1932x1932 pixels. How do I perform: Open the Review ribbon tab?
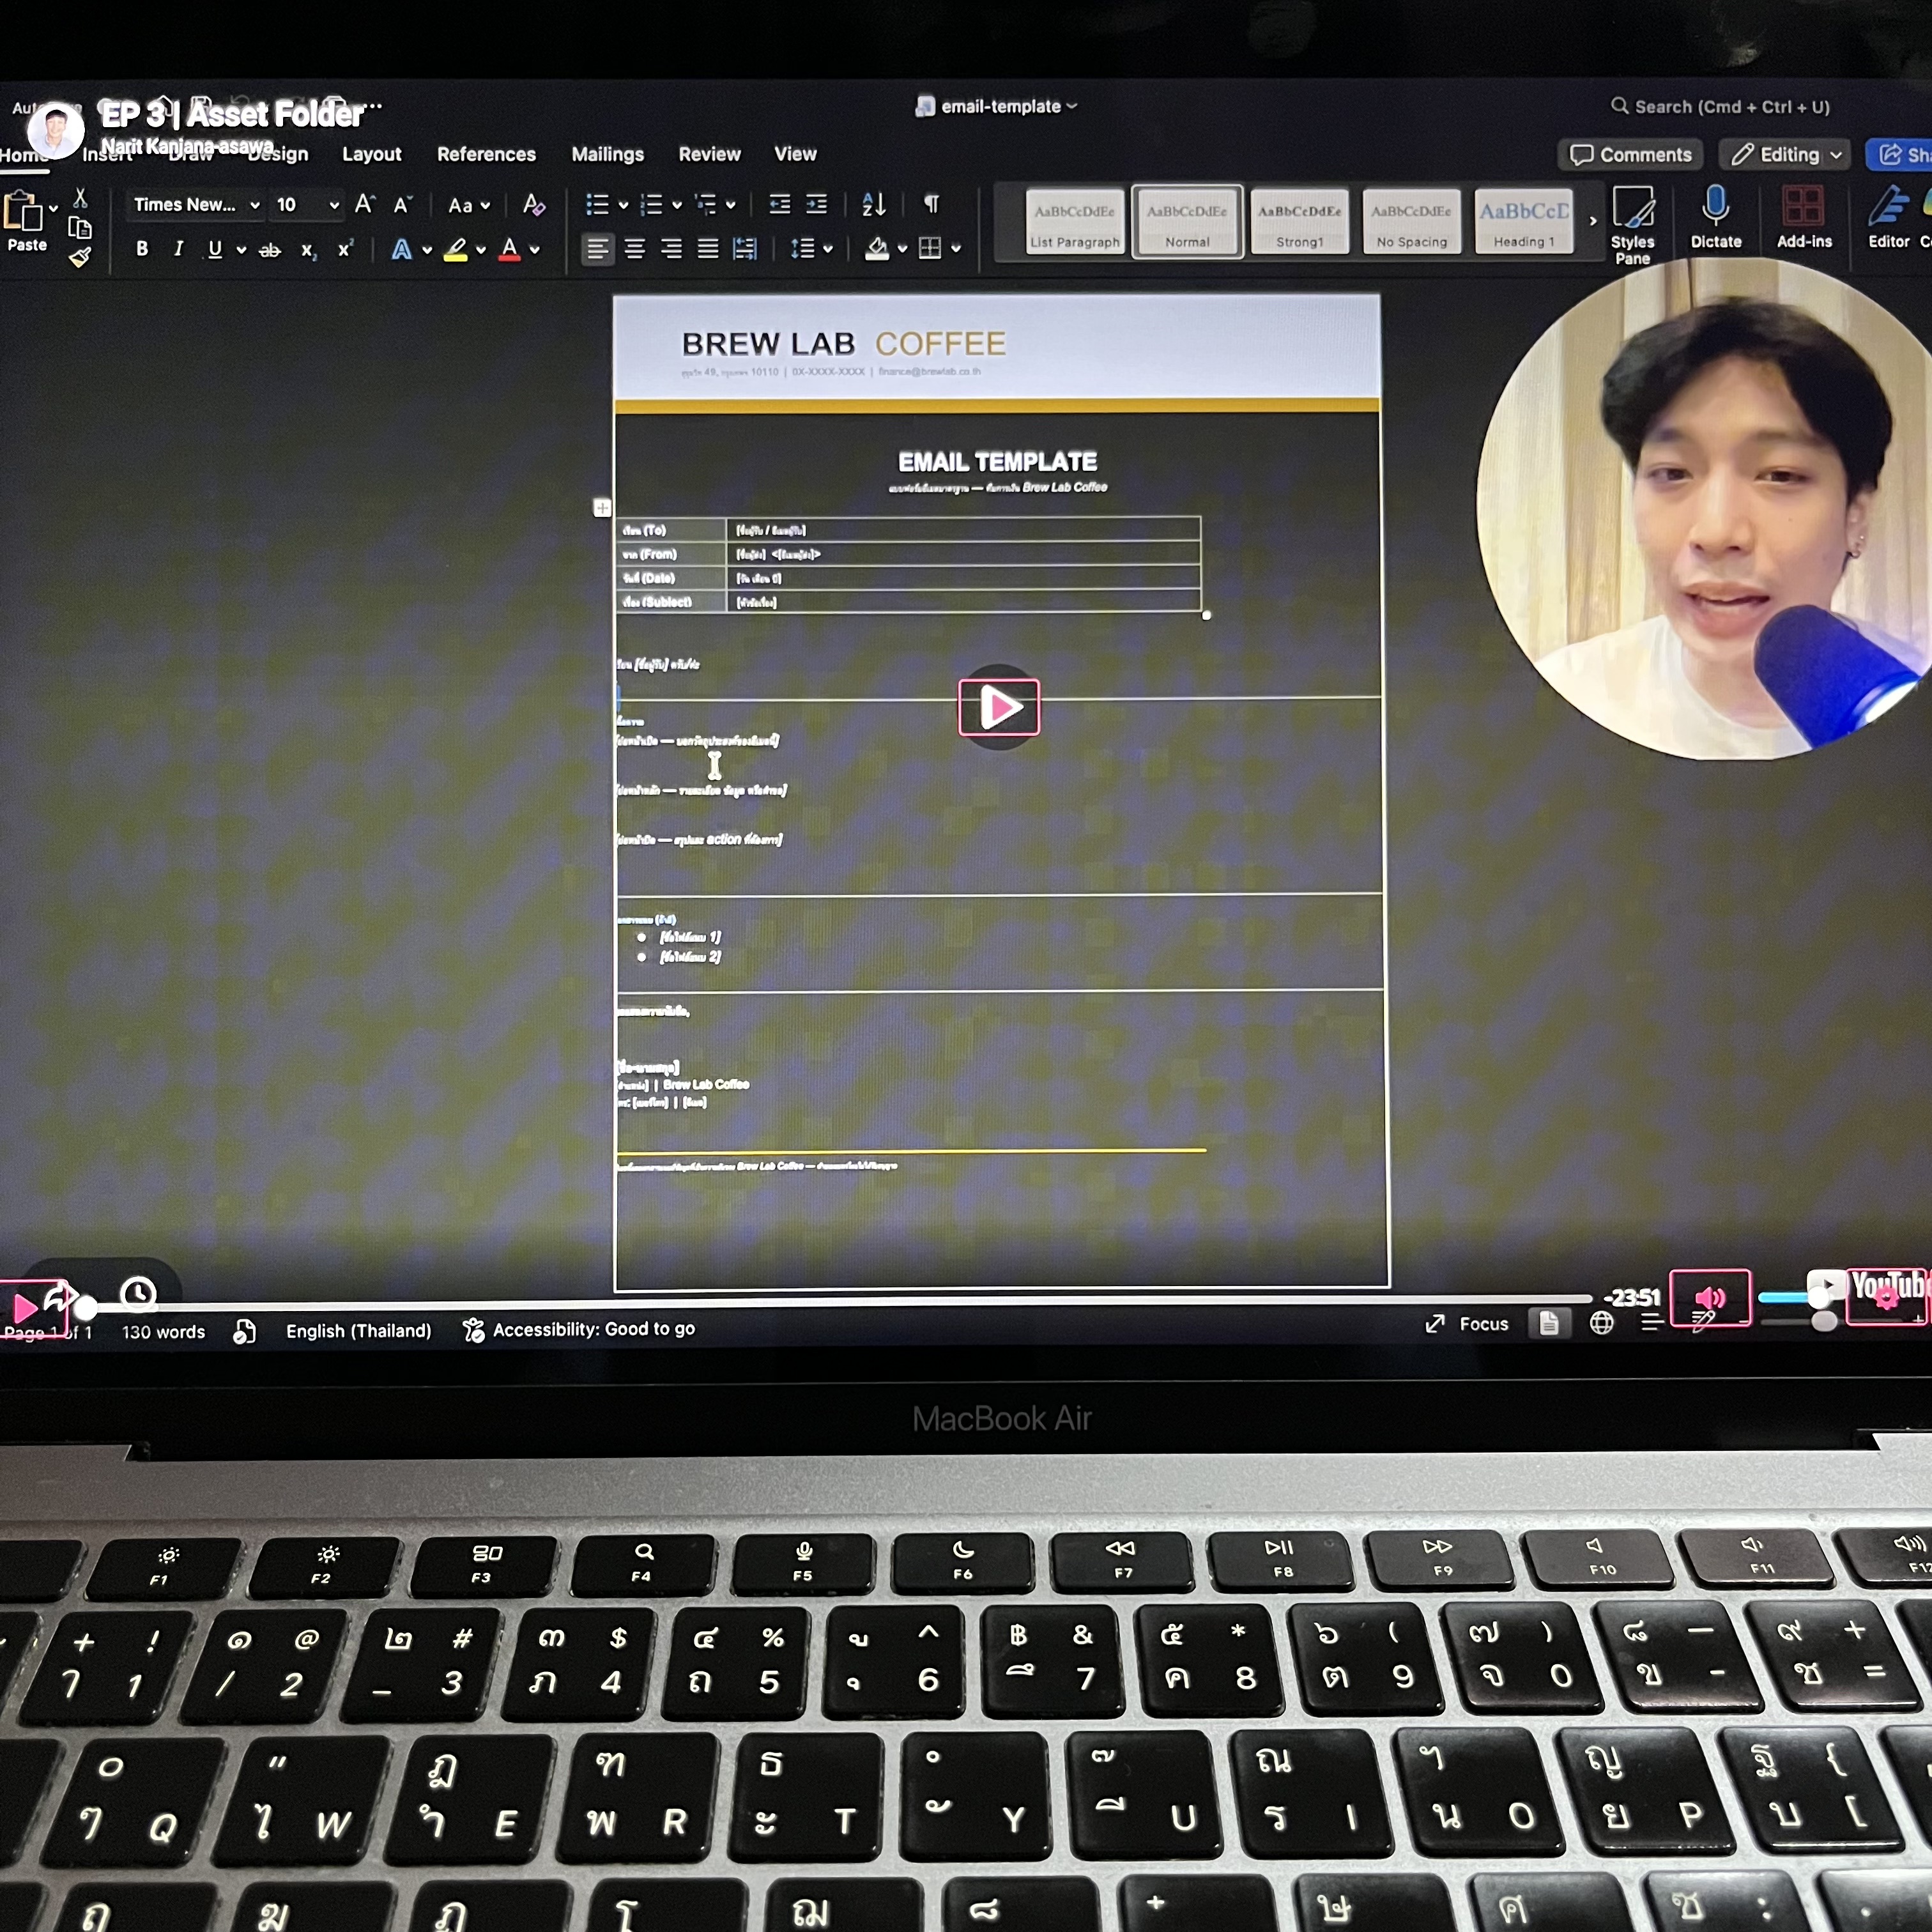709,154
